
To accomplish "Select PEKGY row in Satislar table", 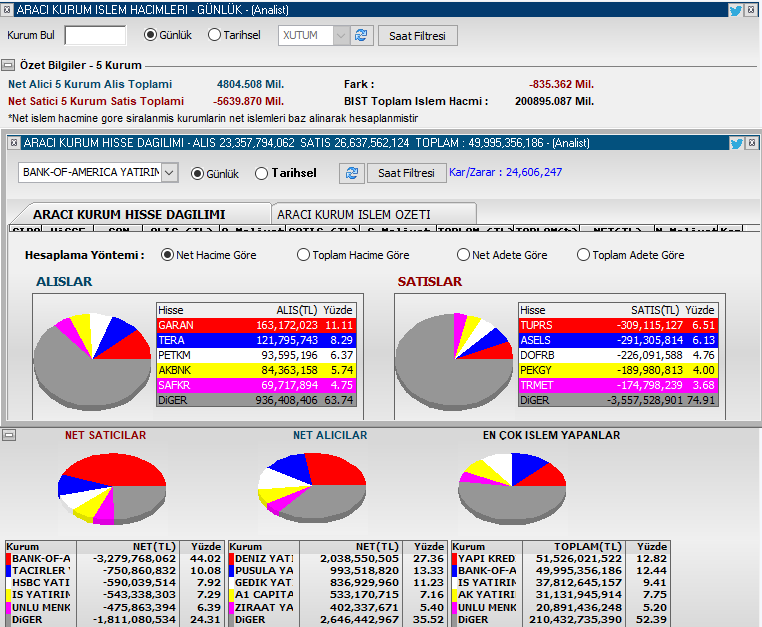I will pyautogui.click(x=618, y=370).
